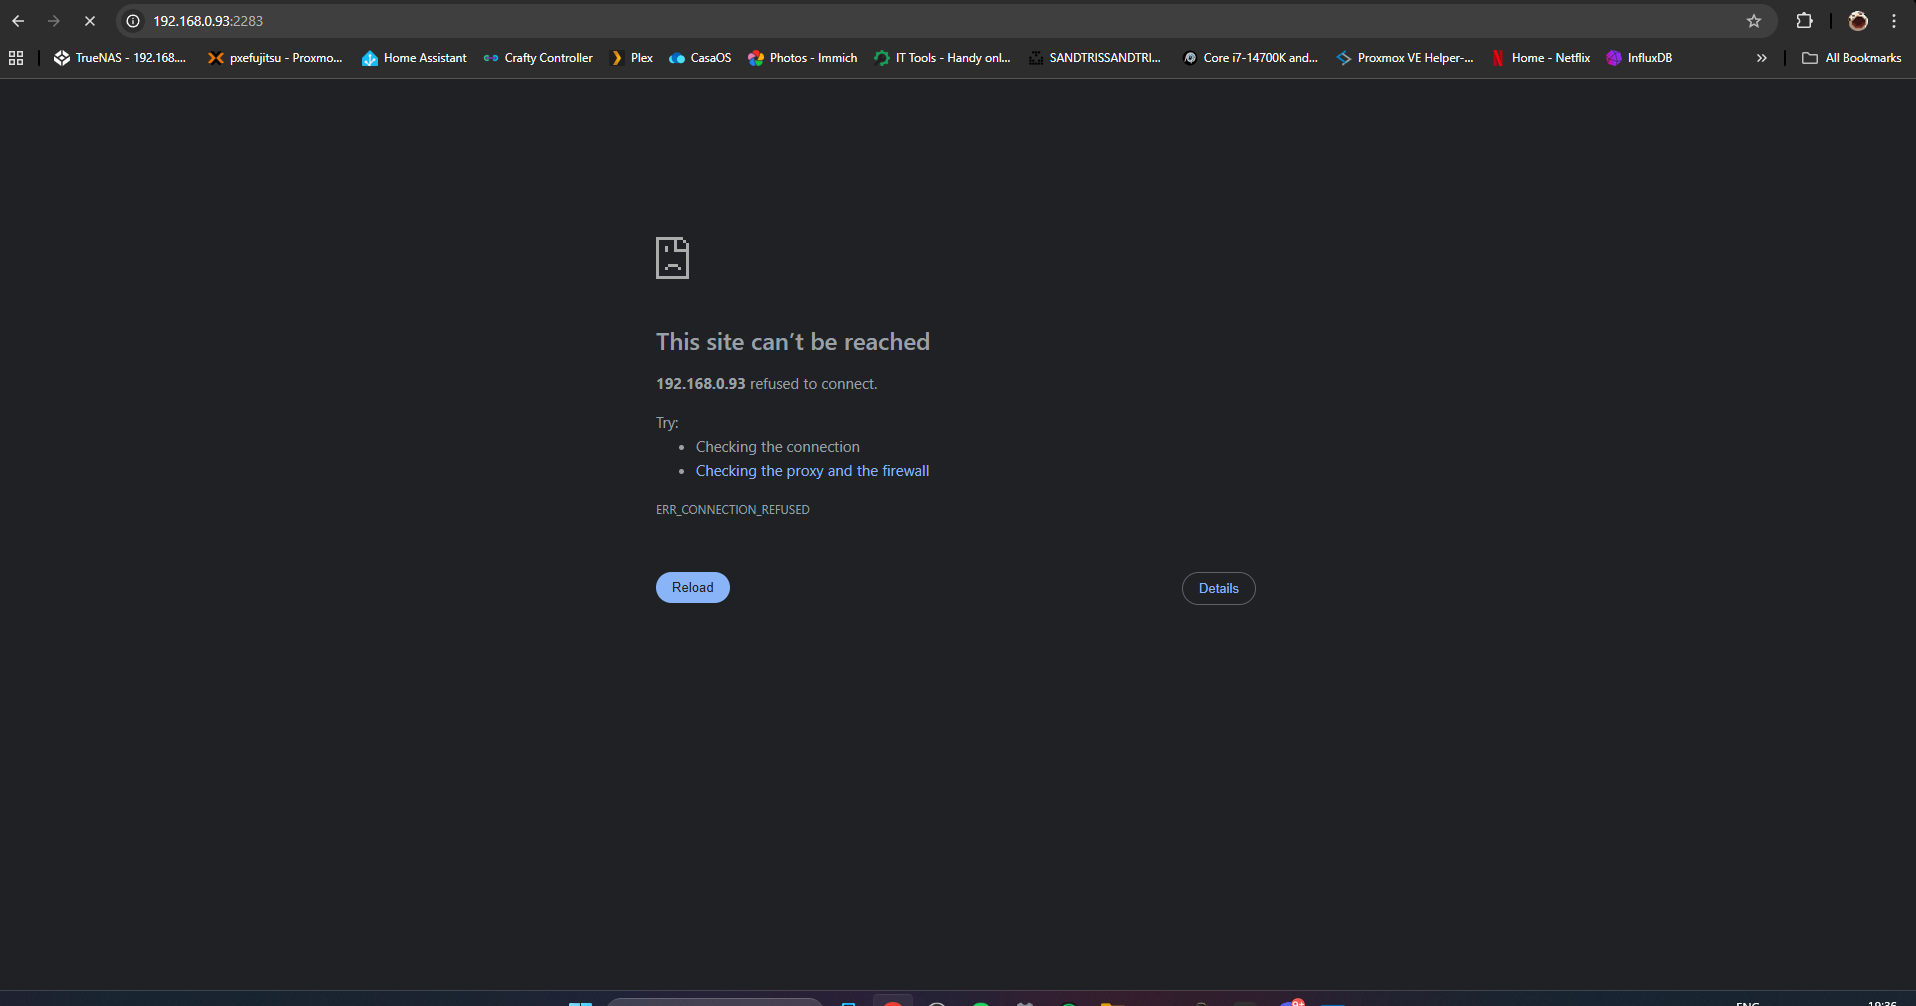Viewport: 1916px width, 1006px height.
Task: Open the Chrome three-dot menu
Action: [x=1894, y=21]
